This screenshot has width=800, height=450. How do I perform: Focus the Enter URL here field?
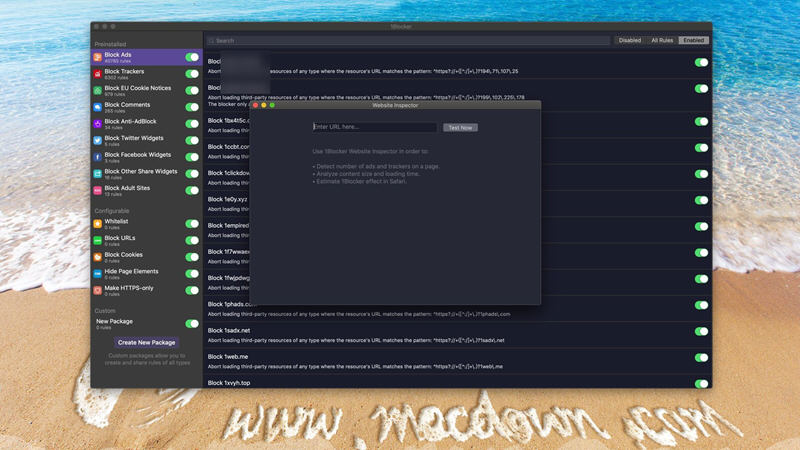click(374, 127)
